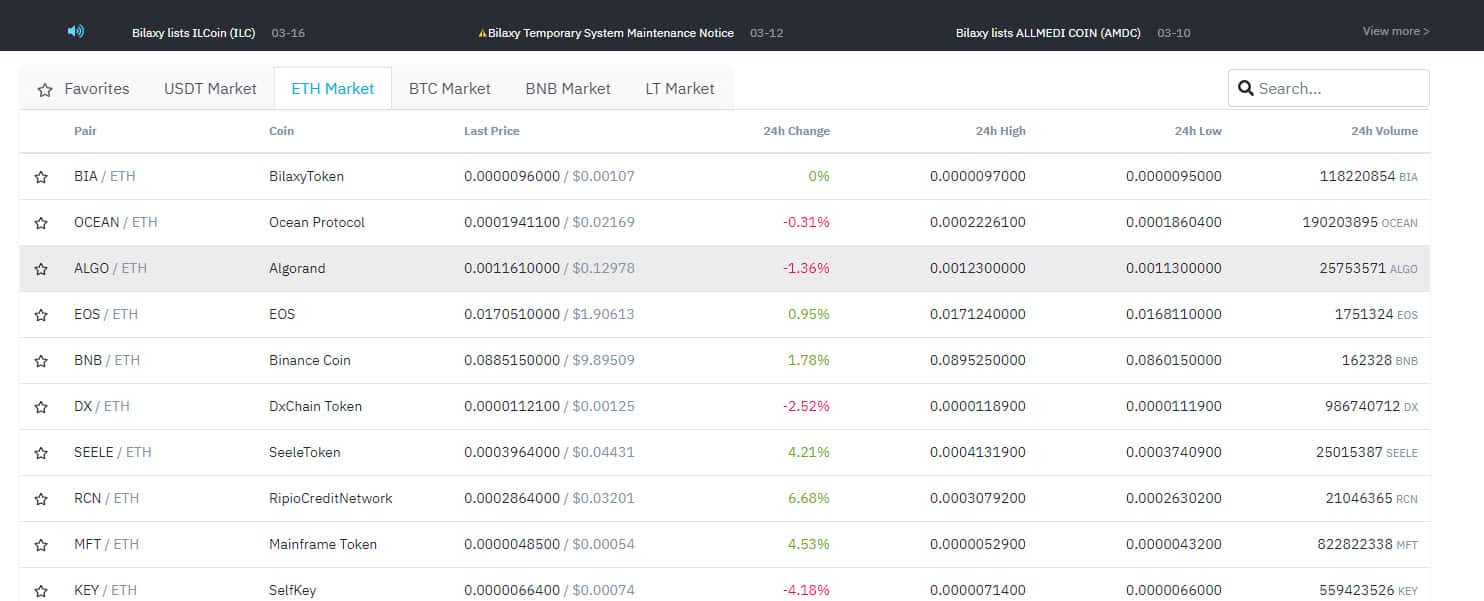Click the SeeleToken coin name
This screenshot has width=1484, height=601.
[x=305, y=452]
